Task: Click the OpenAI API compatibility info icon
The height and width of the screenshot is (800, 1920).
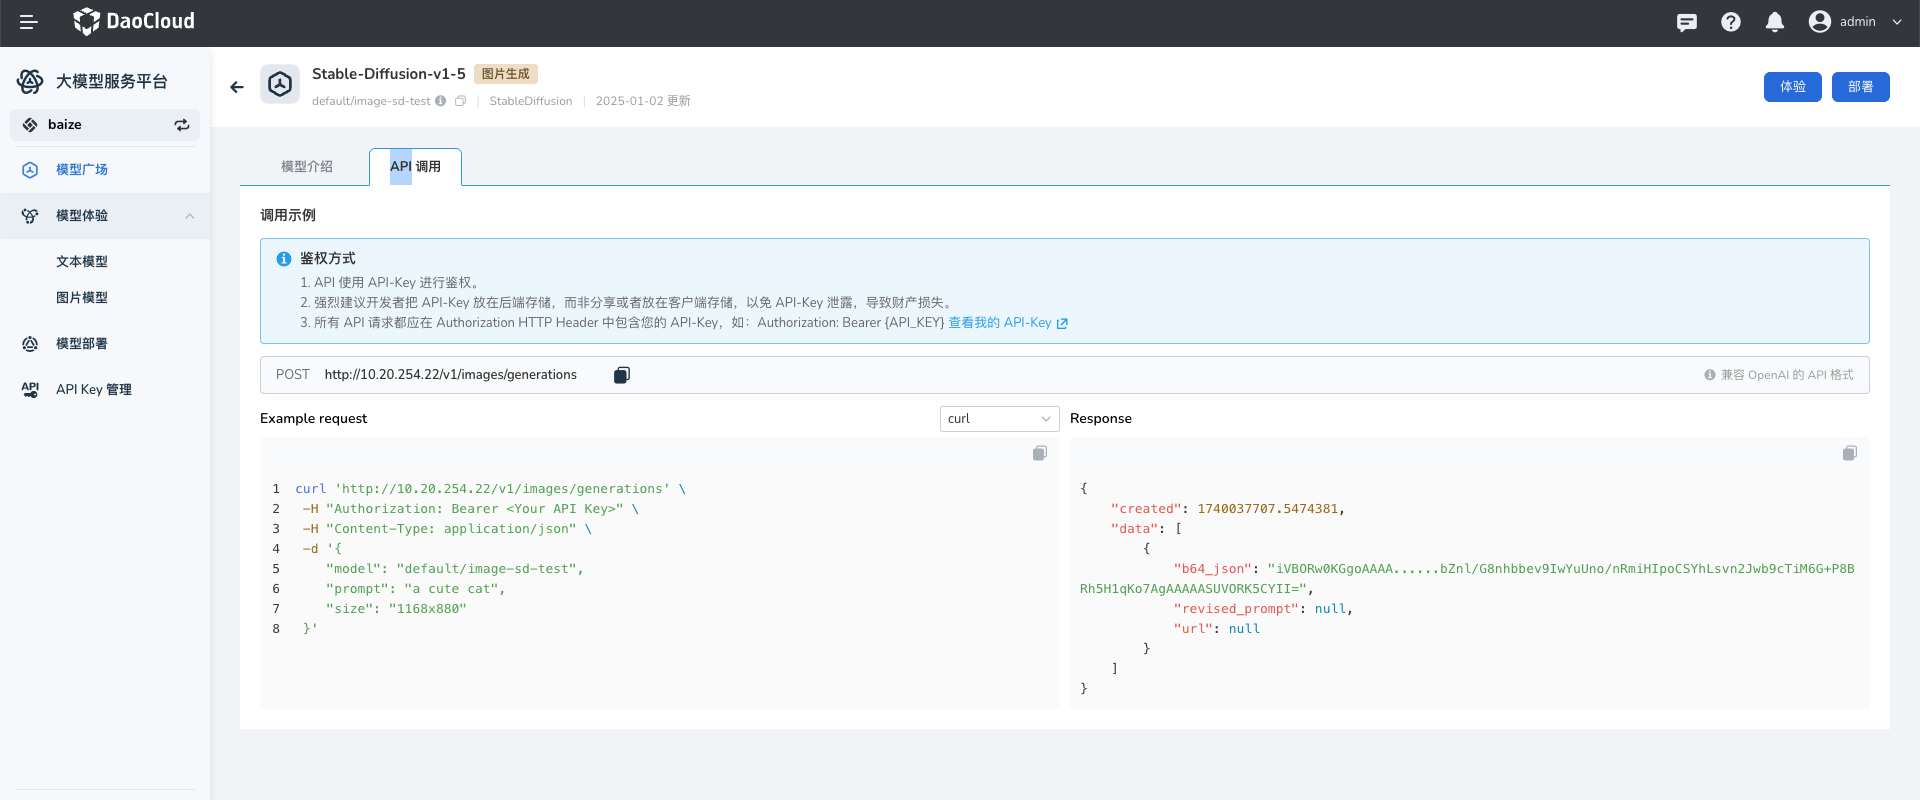Action: [1710, 375]
